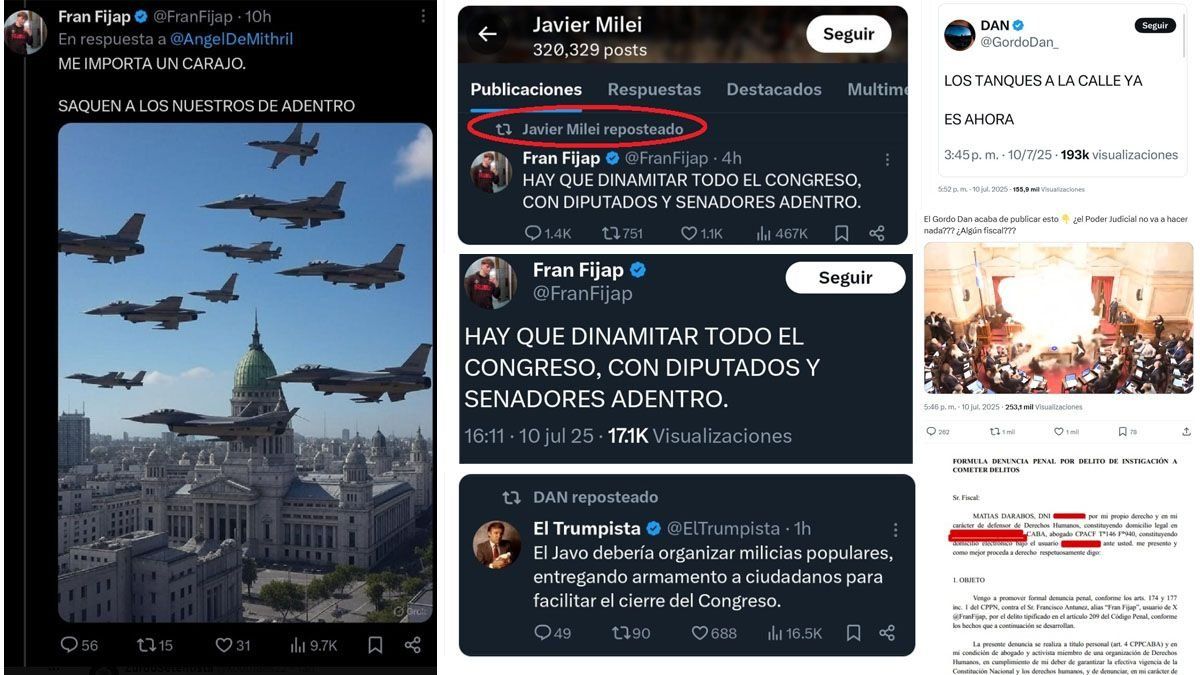
Task: Bookmark the jets-over-Congress tweet with 9.7K views
Action: point(375,645)
